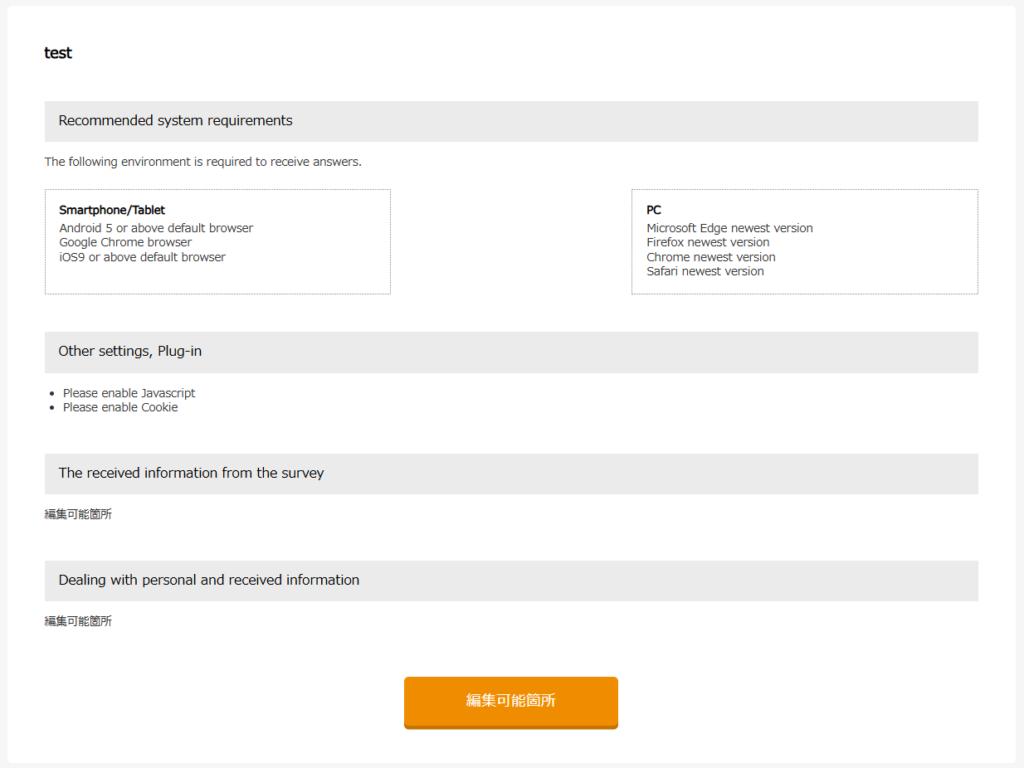Viewport: 1024px width, 768px height.
Task: Click the orange 編集可能箇所 button
Action: (511, 702)
